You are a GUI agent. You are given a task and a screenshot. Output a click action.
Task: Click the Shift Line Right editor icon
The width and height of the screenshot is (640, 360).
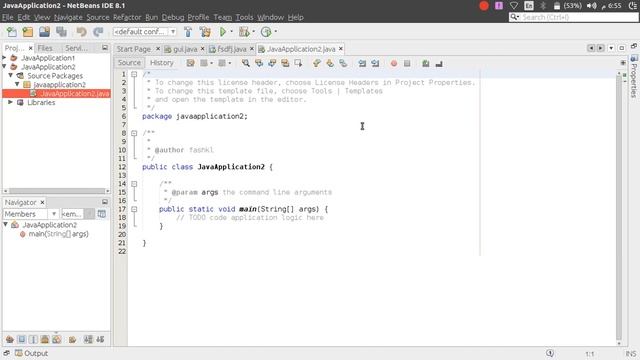[x=375, y=63]
